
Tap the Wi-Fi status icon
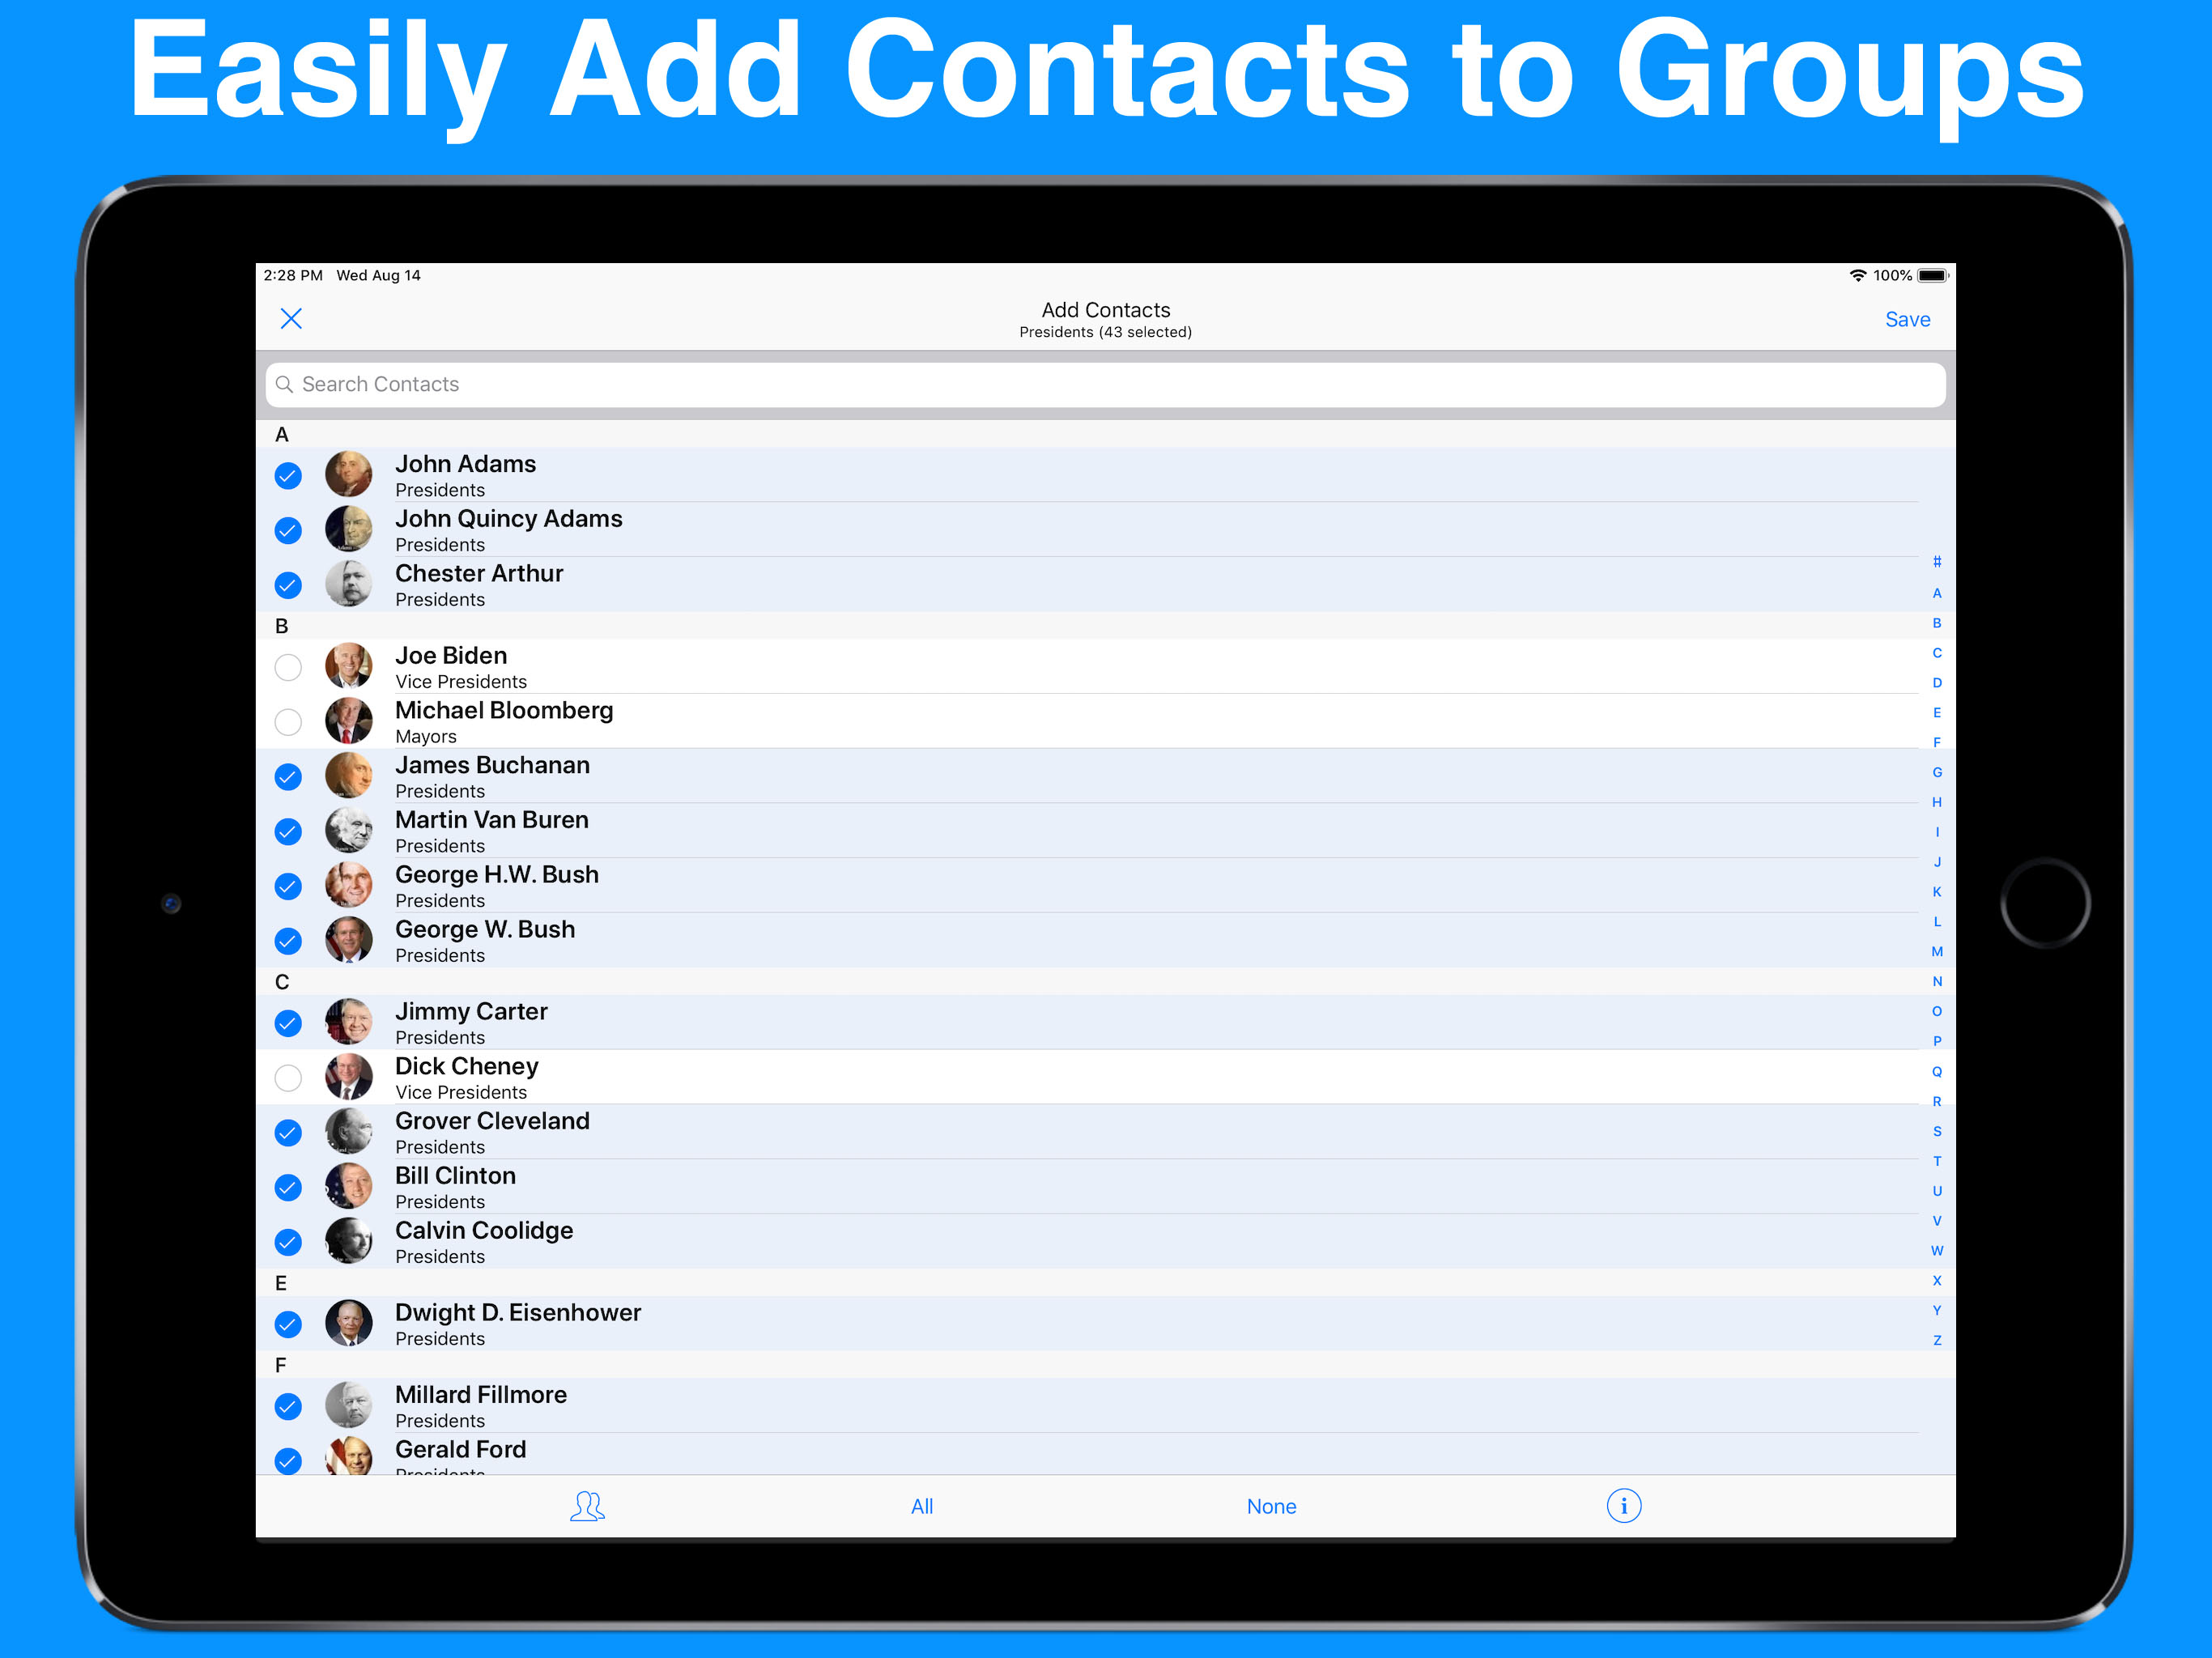coord(1857,276)
